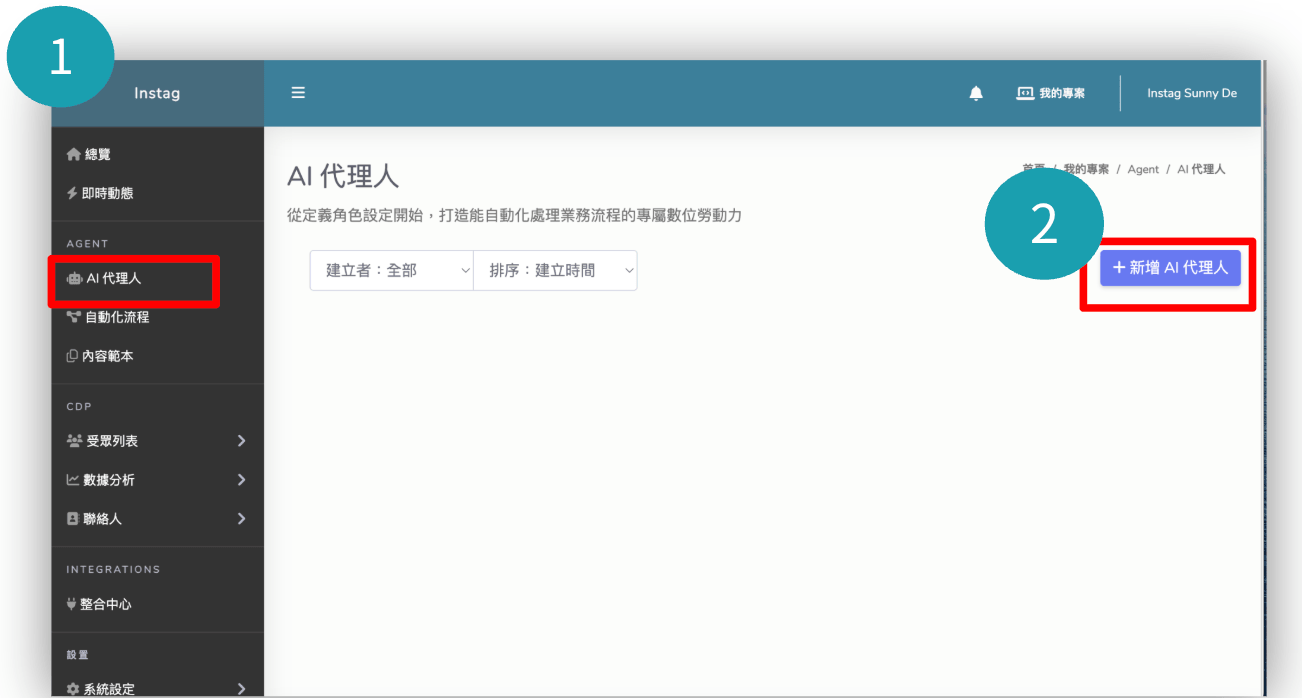
Task: Click the home icon beside 總覽
Action: point(73,154)
